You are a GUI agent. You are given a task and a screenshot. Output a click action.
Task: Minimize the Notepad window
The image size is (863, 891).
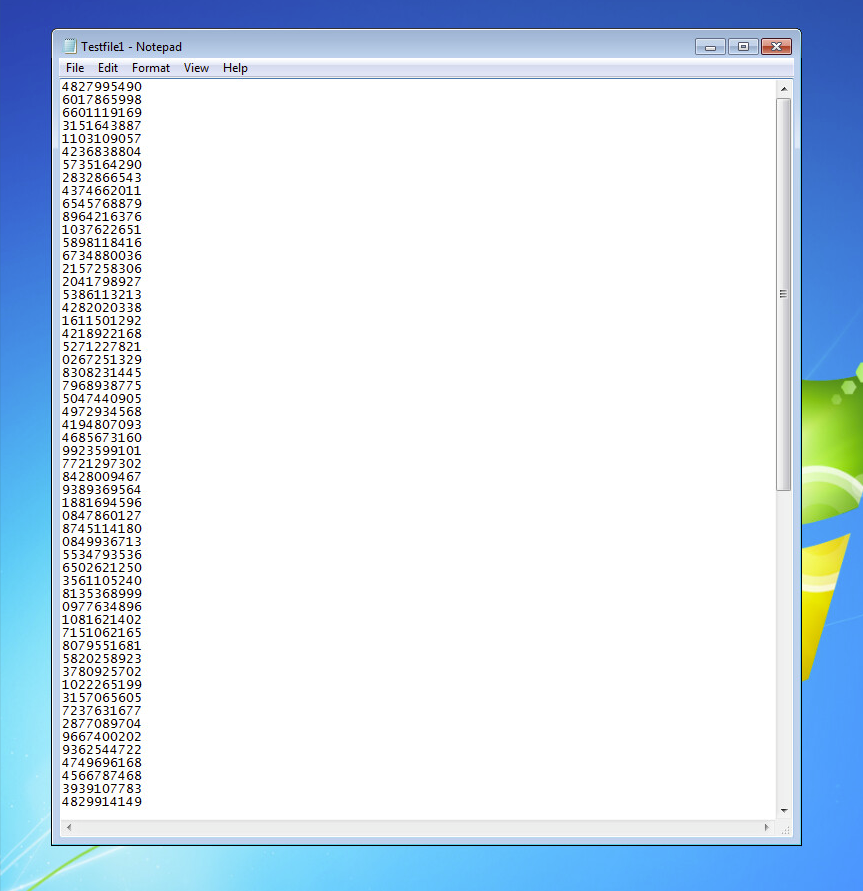[710, 46]
